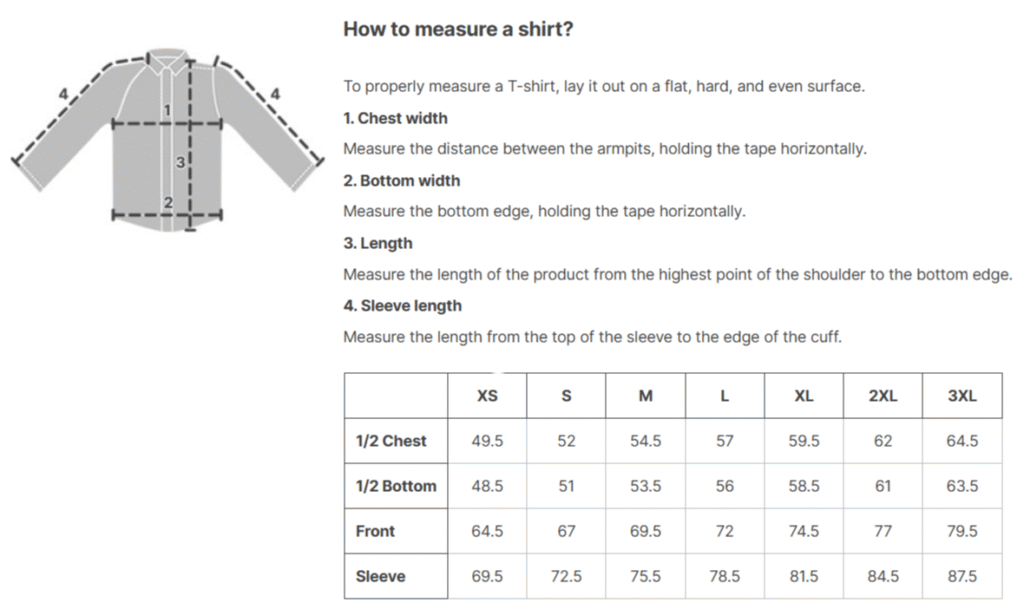This screenshot has height=616, width=1024.
Task: Click the 49.5 chest value for XS
Action: [487, 441]
